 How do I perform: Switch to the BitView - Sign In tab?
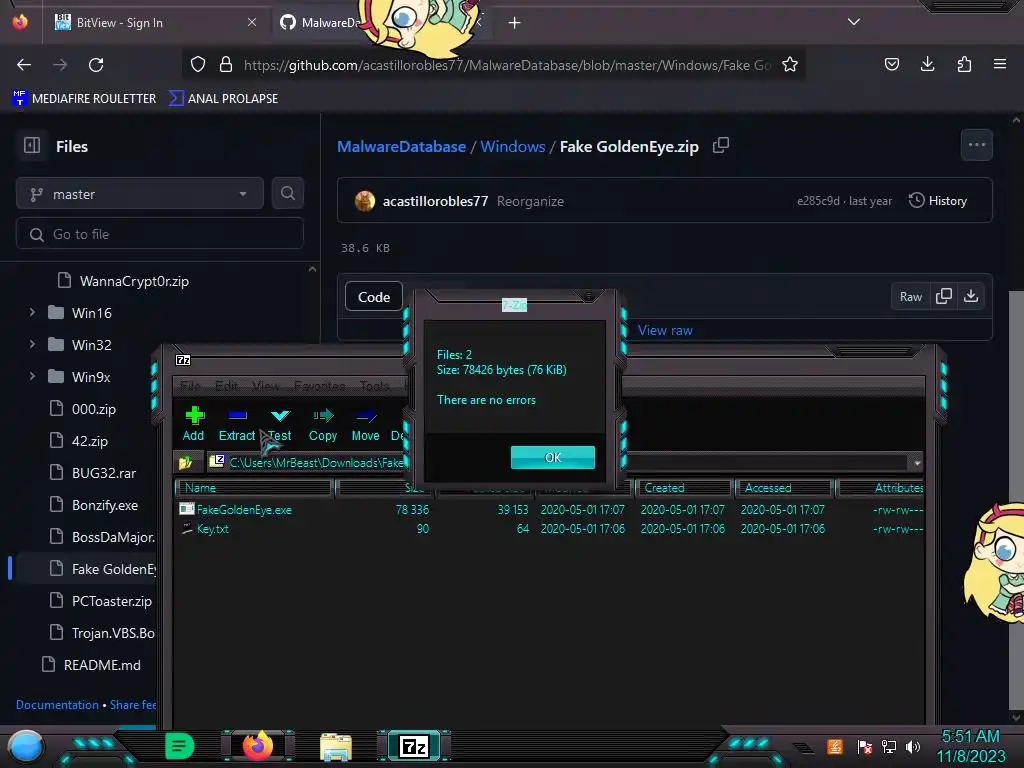coord(153,23)
